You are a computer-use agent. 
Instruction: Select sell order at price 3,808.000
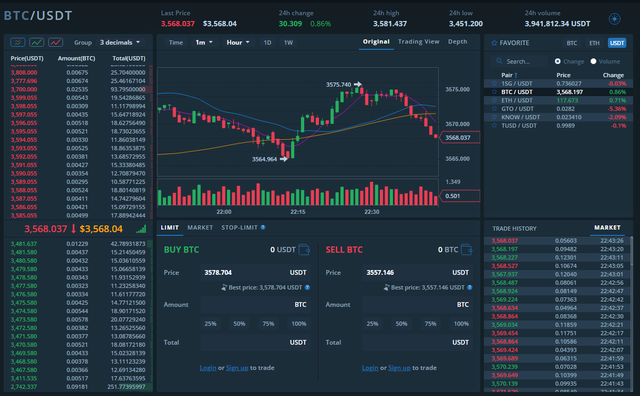[x=78, y=73]
